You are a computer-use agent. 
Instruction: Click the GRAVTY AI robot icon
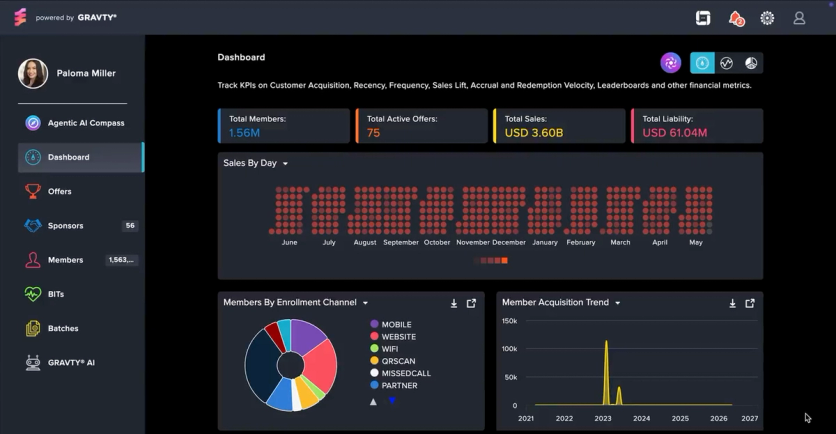click(33, 363)
